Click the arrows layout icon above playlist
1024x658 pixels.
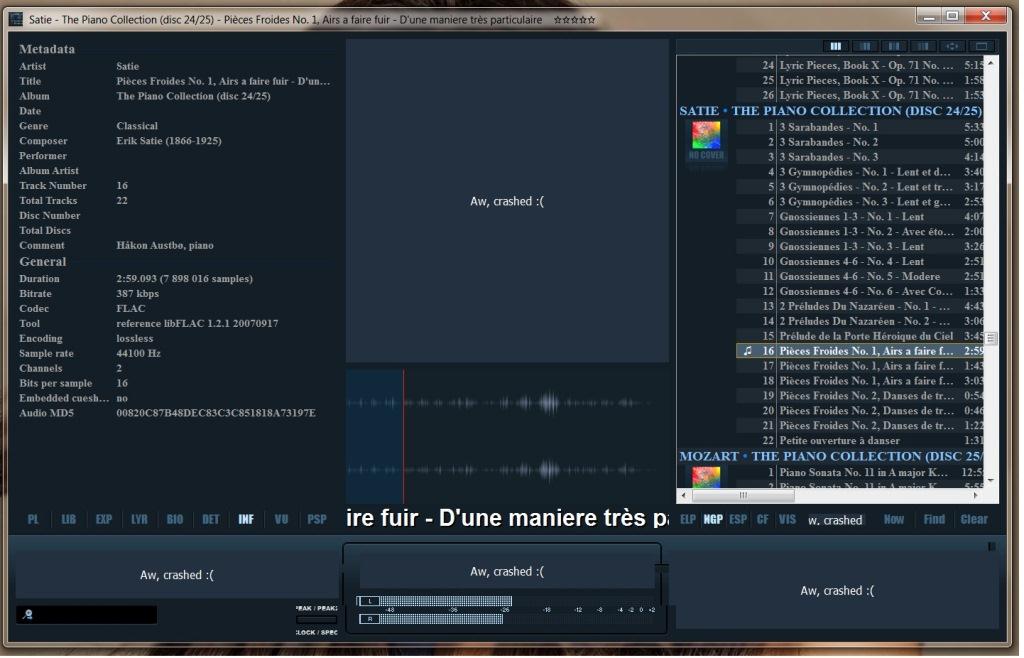click(x=952, y=46)
